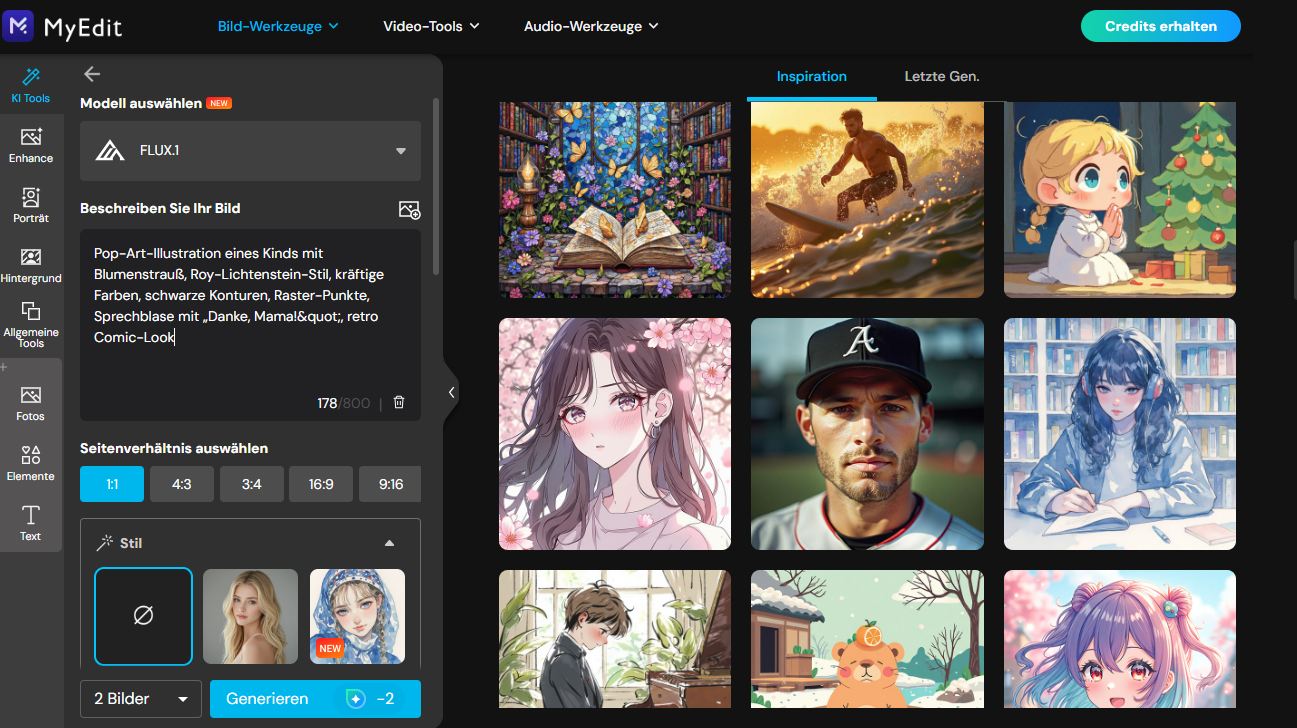Choose the blonde woman photo style
The width and height of the screenshot is (1297, 728).
coord(250,616)
